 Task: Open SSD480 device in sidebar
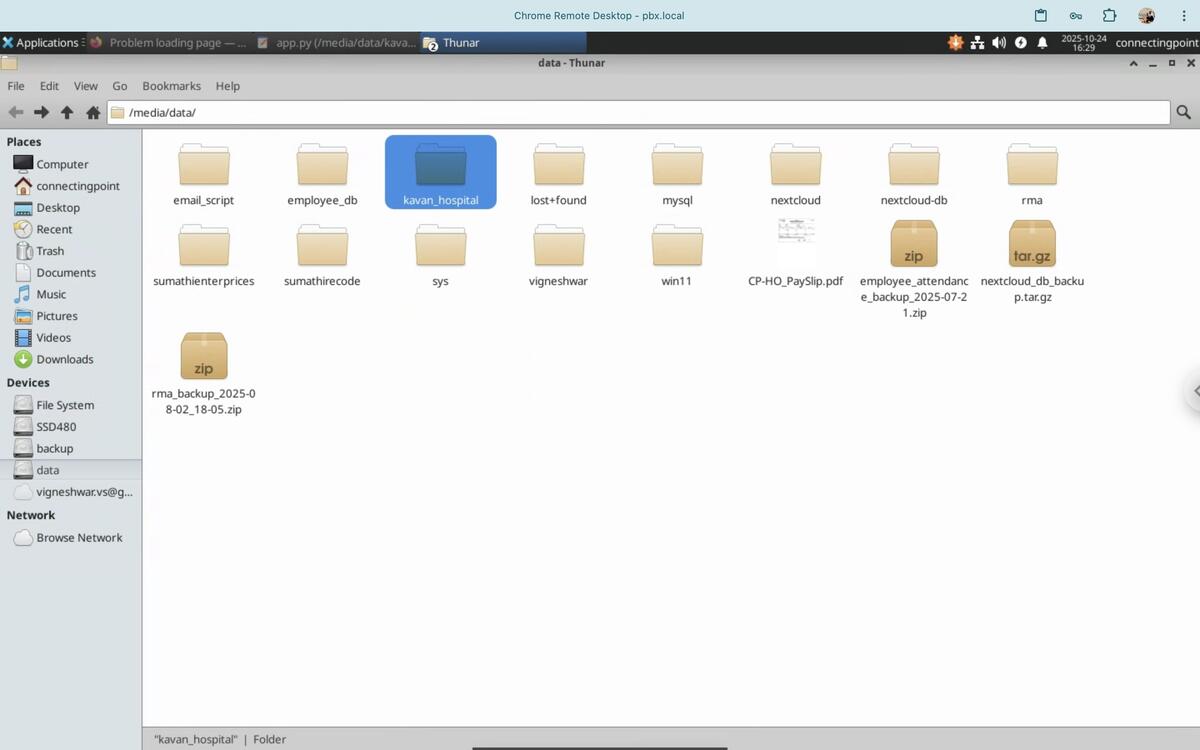point(56,427)
